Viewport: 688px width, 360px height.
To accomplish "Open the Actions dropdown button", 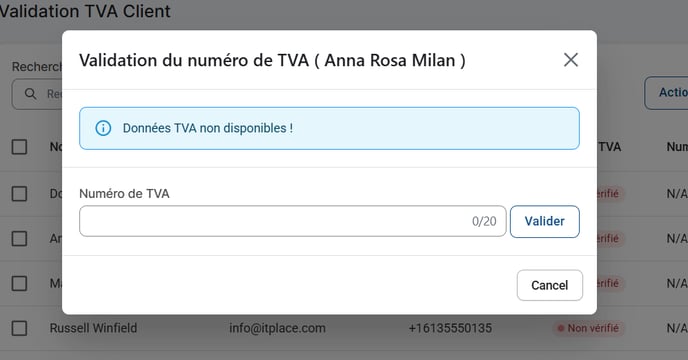I will coord(666,93).
